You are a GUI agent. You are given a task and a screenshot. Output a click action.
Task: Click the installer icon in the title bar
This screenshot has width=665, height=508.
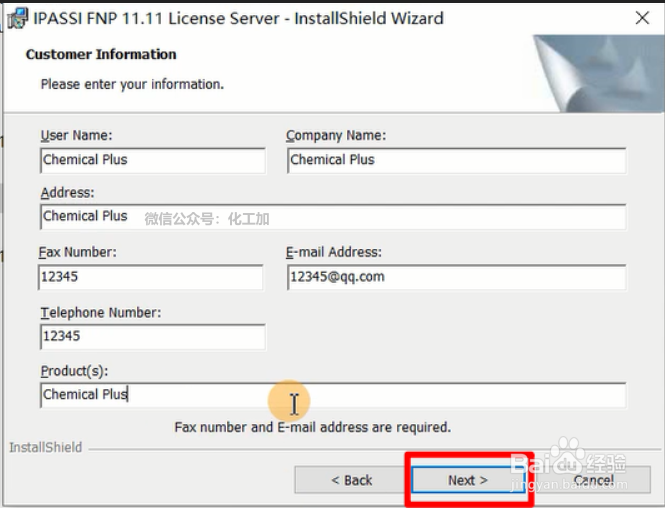[17, 18]
